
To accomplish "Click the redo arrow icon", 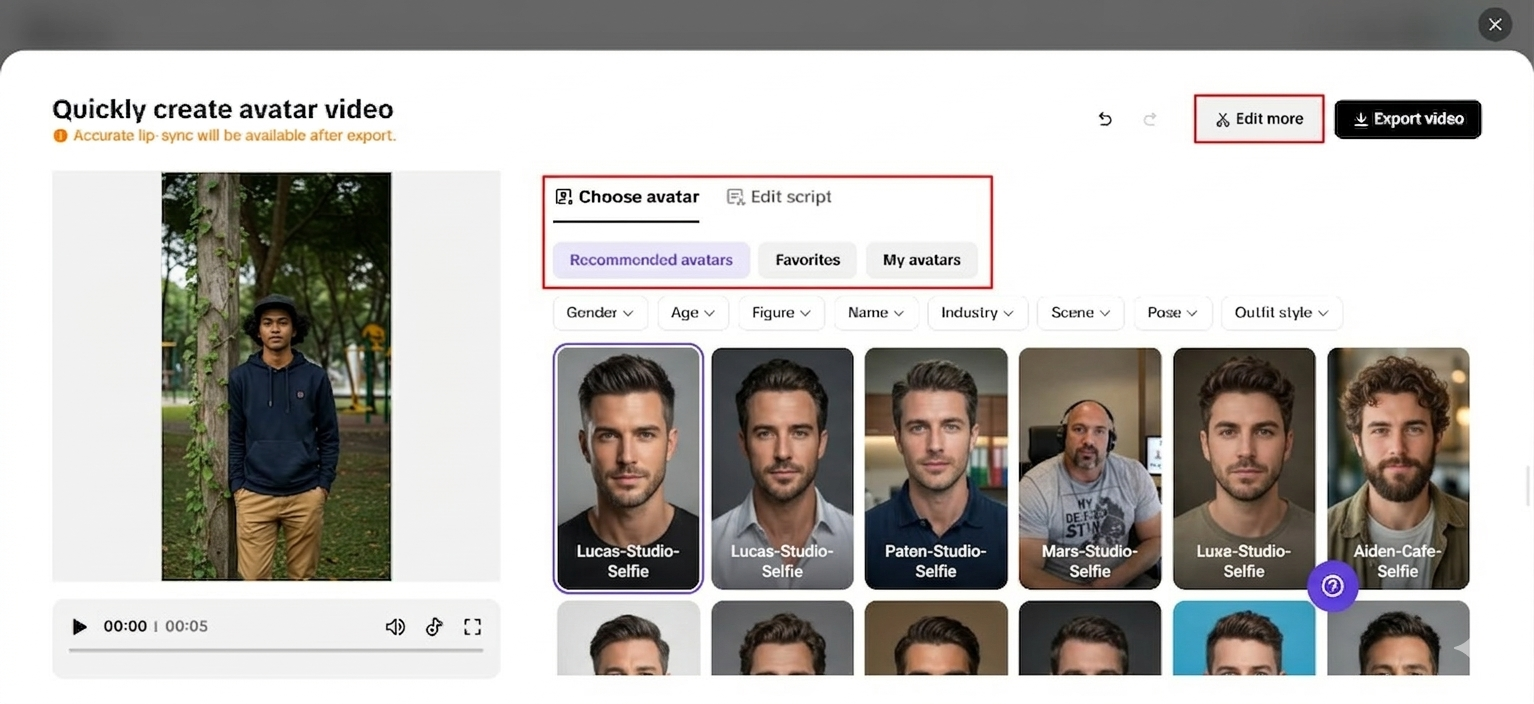I will 1150,119.
